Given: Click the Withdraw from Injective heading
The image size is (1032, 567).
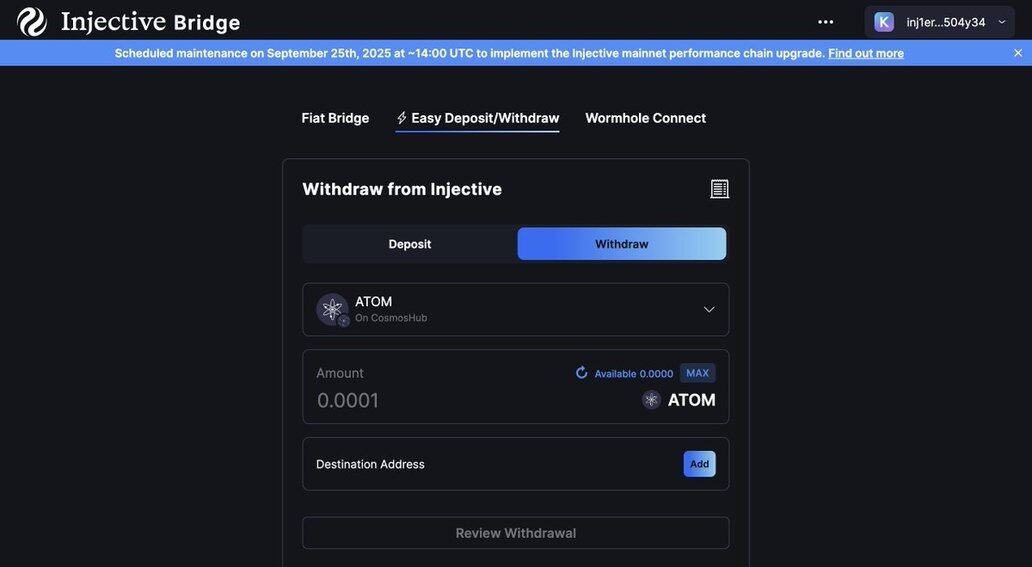Looking at the screenshot, I should pos(402,189).
